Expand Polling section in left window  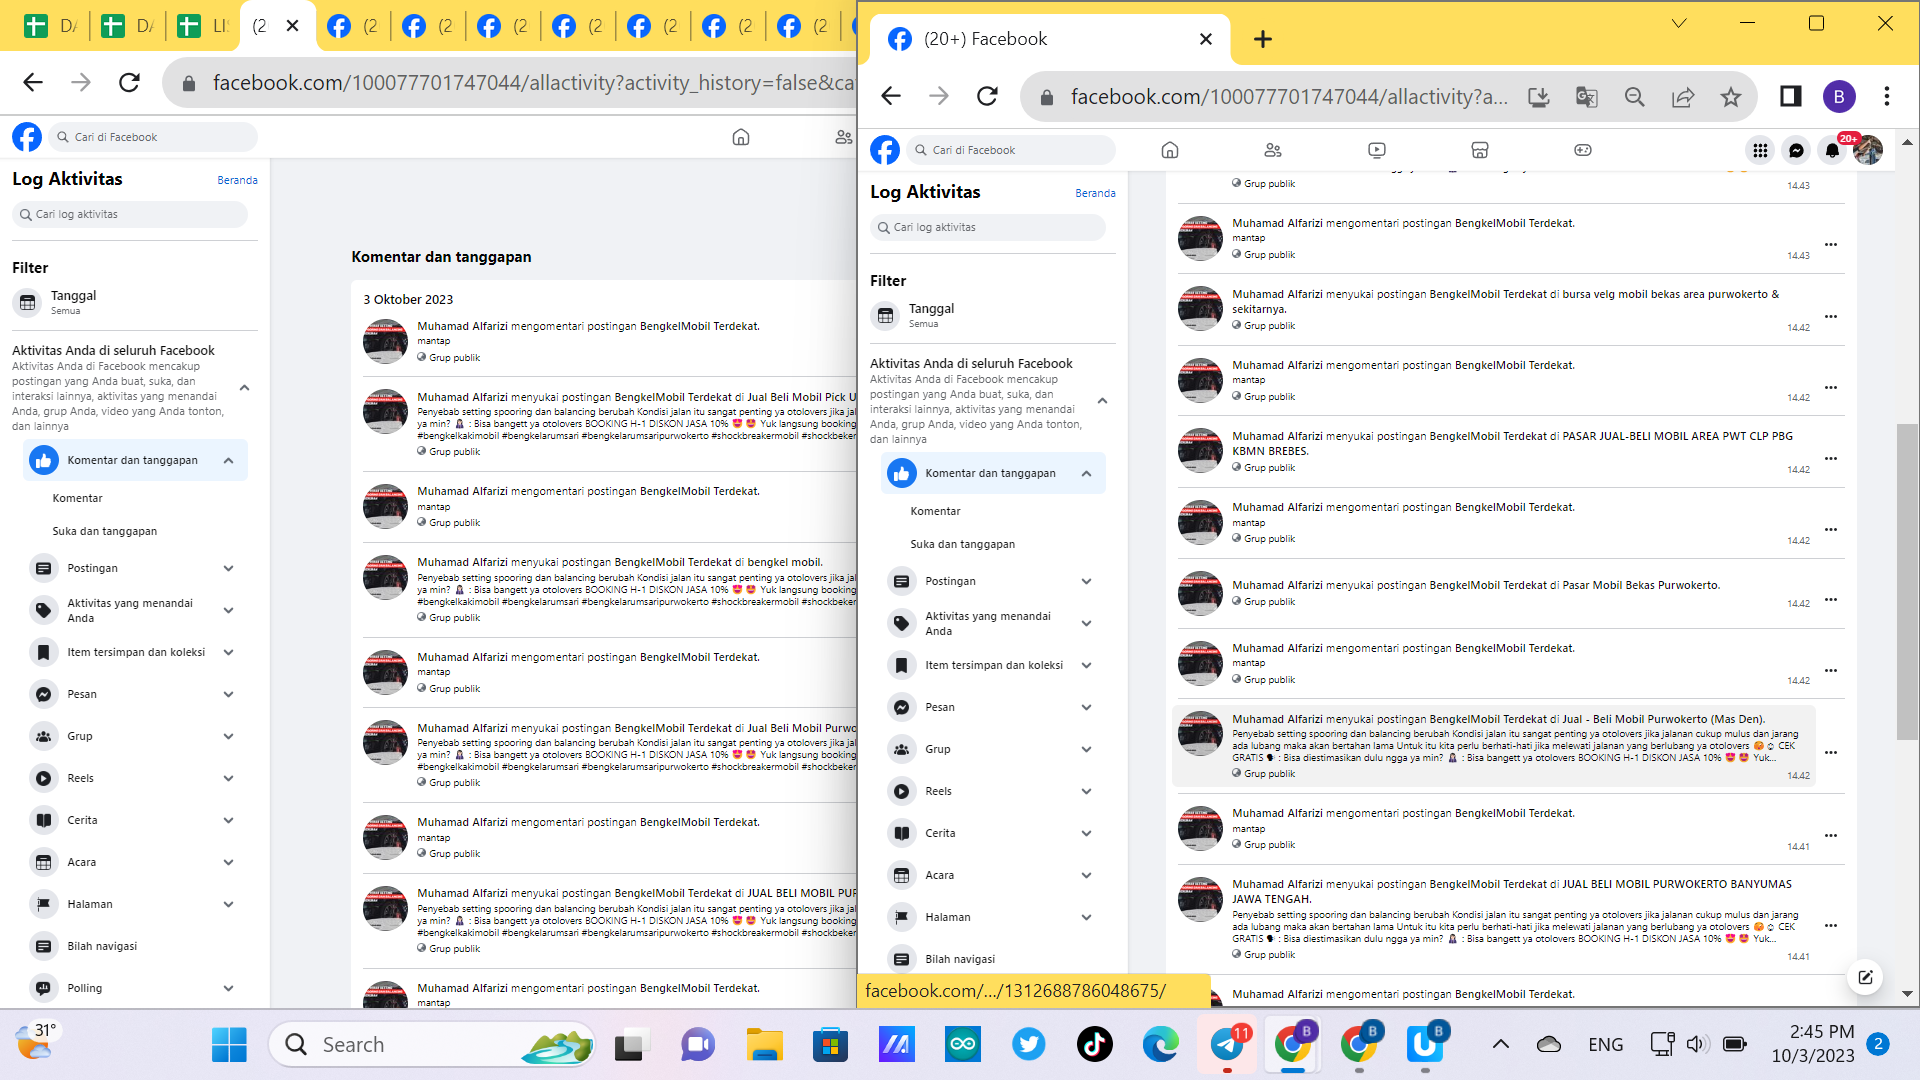229,989
